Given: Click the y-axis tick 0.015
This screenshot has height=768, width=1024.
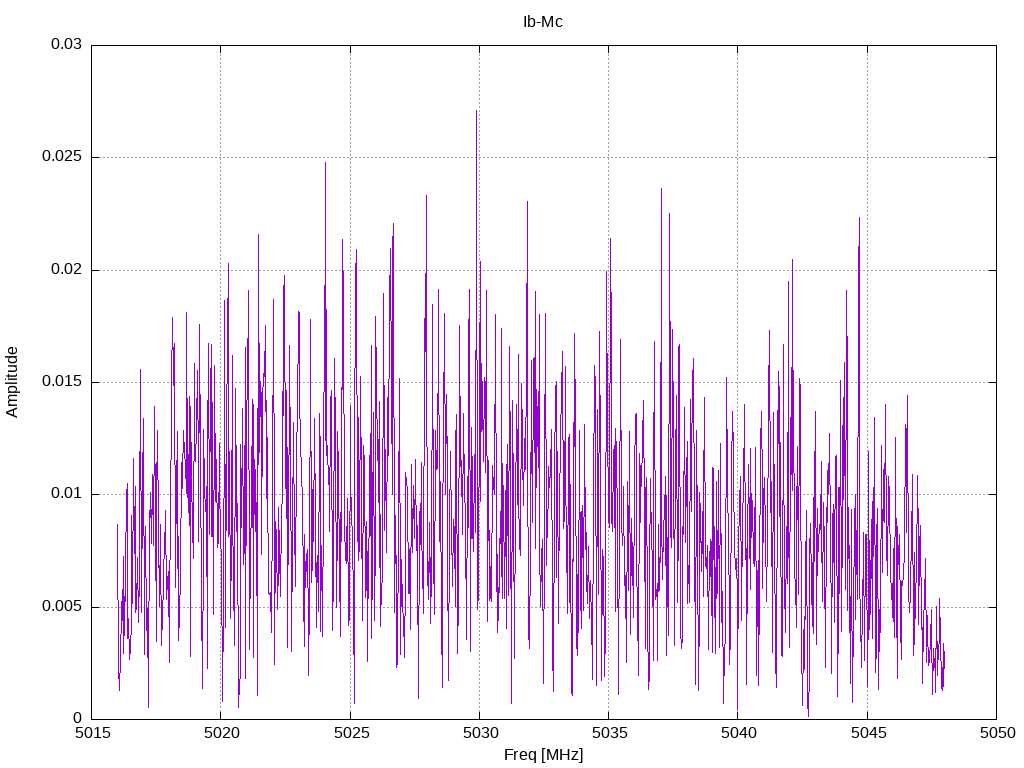Looking at the screenshot, I should (x=62, y=381).
